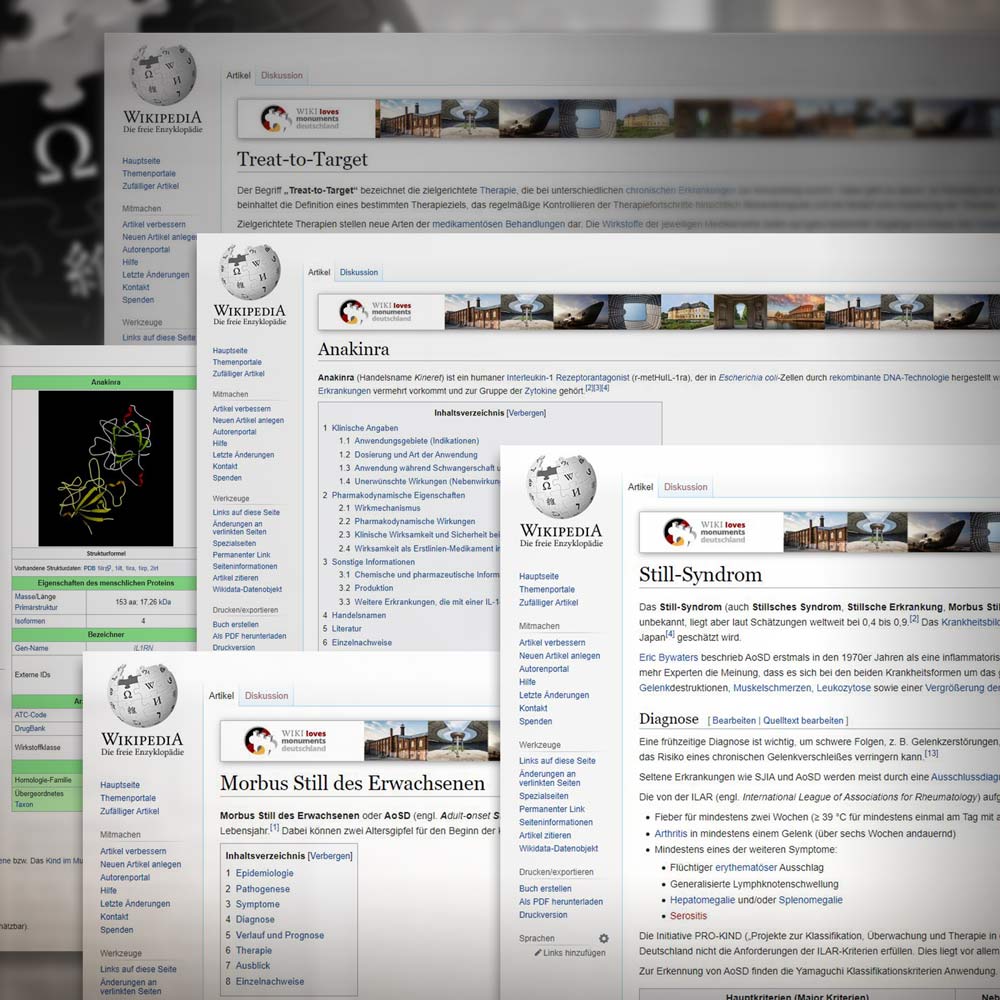
Task: Click Wiki Loves Monuments logo on Anakinra banner
Action: pos(353,311)
